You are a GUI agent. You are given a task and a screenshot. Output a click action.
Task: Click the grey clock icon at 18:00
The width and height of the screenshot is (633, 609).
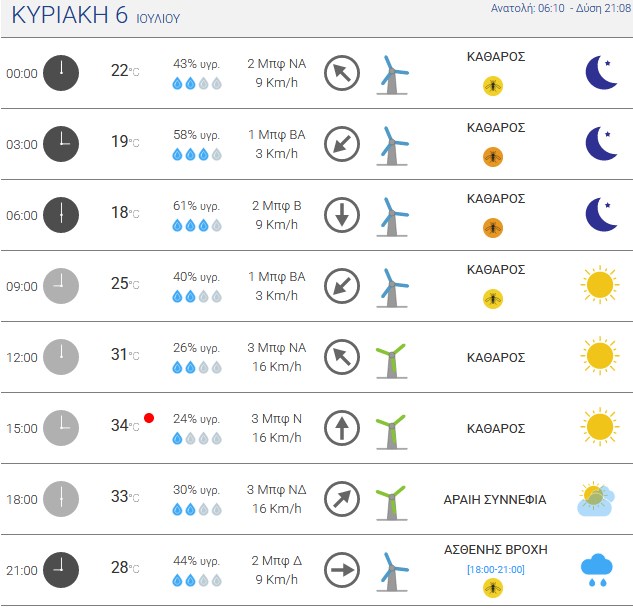61,499
